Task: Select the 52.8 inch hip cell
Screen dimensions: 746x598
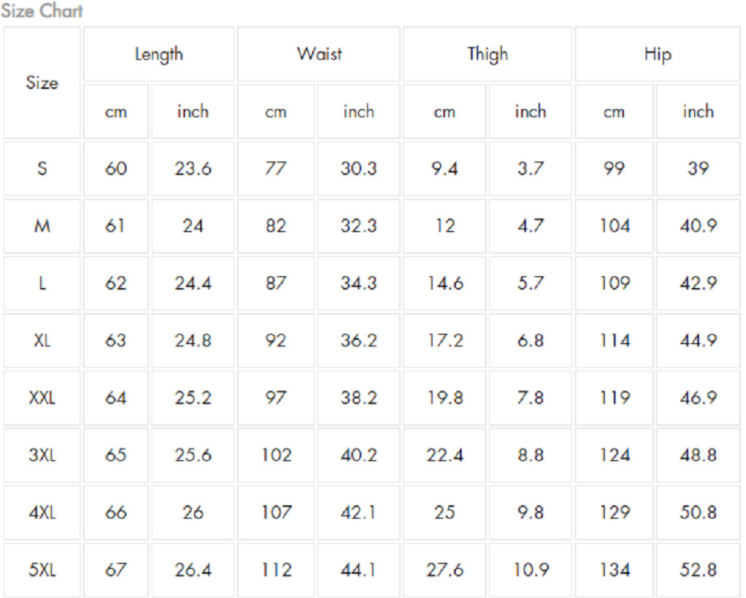Action: pos(698,570)
